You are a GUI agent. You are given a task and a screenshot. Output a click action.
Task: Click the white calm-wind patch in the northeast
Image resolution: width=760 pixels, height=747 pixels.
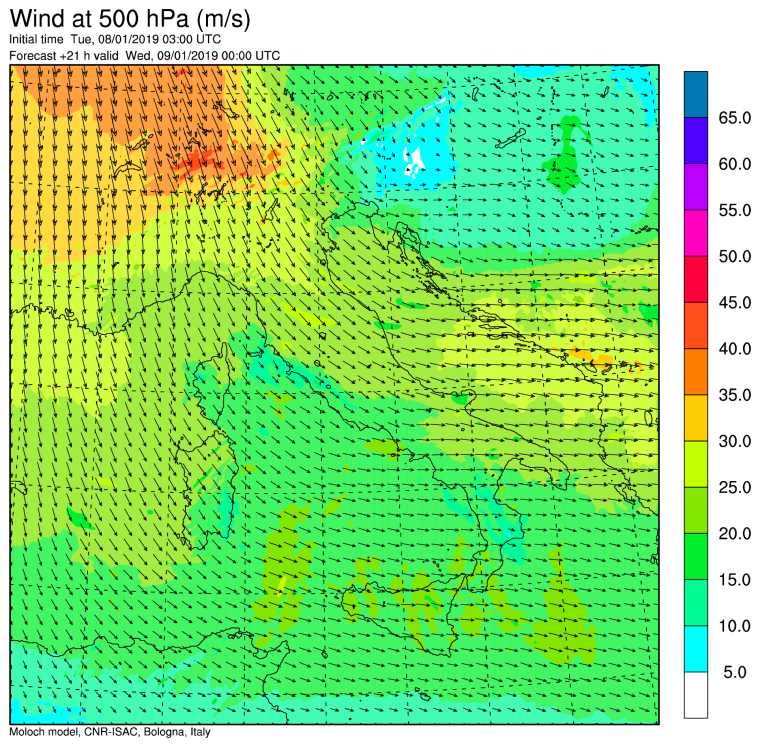click(x=413, y=161)
